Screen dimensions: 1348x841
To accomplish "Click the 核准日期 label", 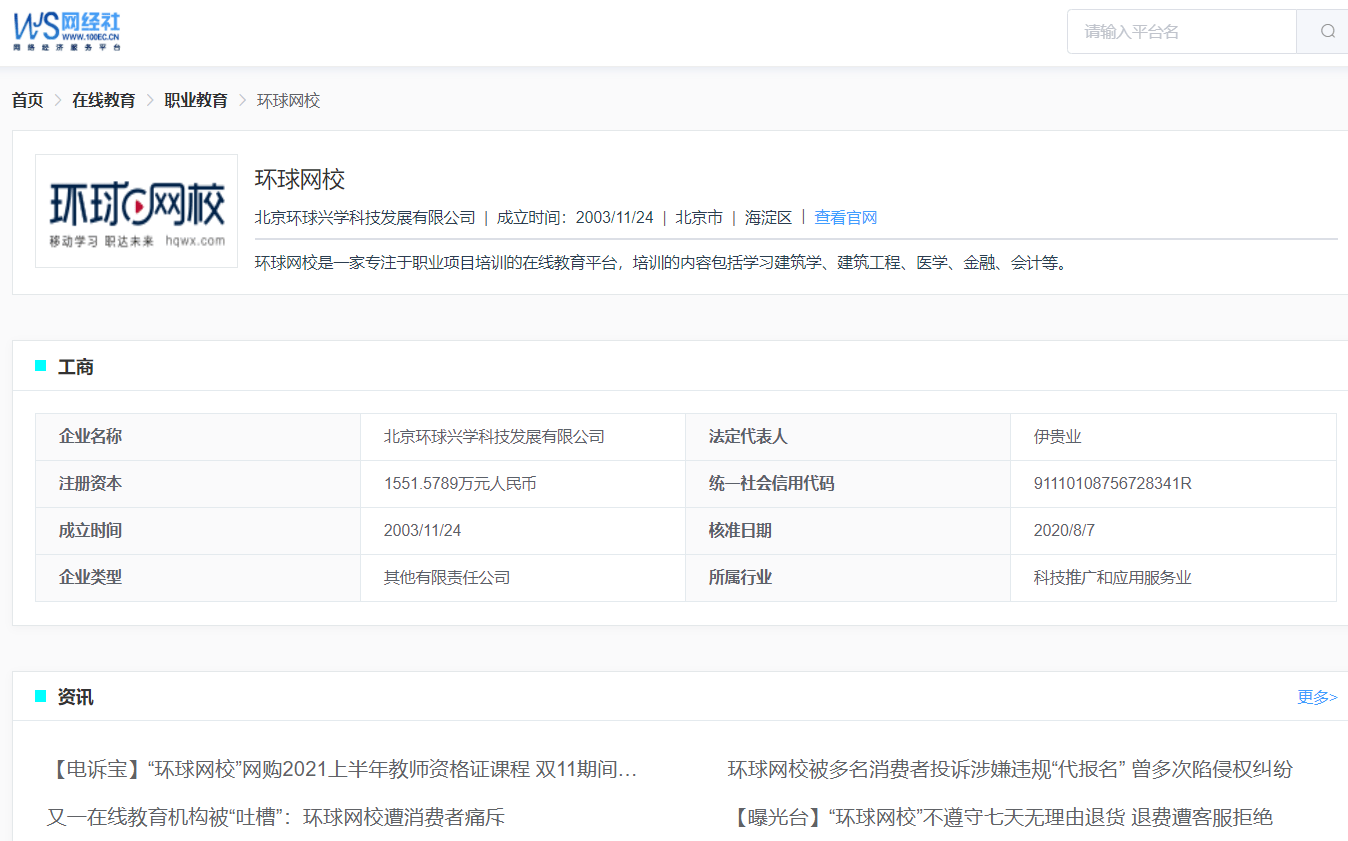I will click(740, 531).
